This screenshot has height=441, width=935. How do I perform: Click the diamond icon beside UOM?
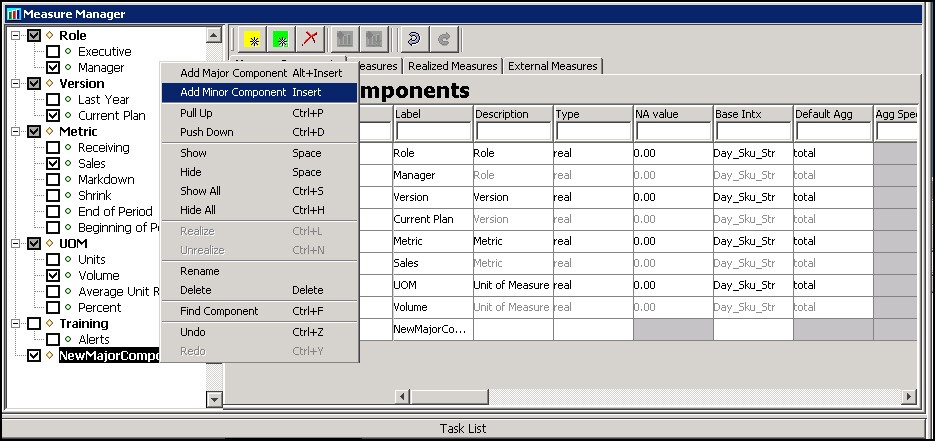[x=49, y=243]
